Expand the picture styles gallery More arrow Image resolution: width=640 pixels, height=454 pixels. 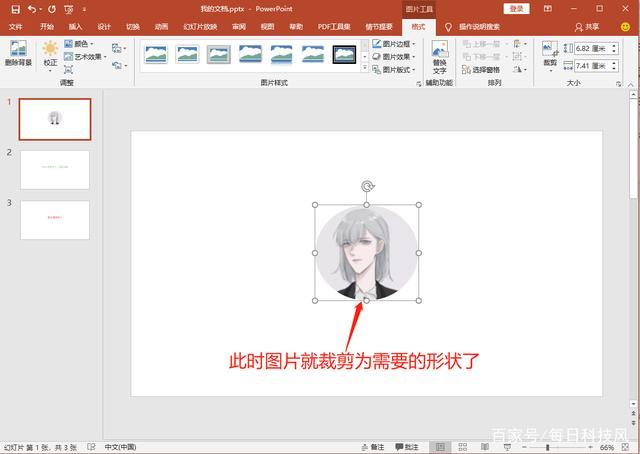point(365,67)
